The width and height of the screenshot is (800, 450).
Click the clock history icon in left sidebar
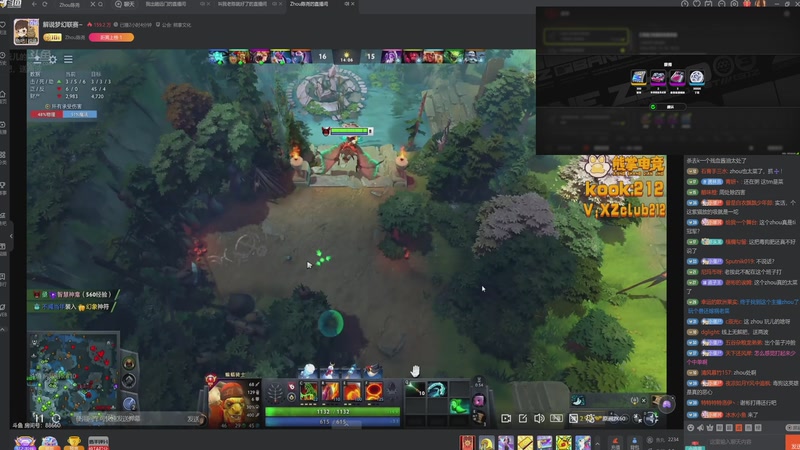(x=3, y=55)
